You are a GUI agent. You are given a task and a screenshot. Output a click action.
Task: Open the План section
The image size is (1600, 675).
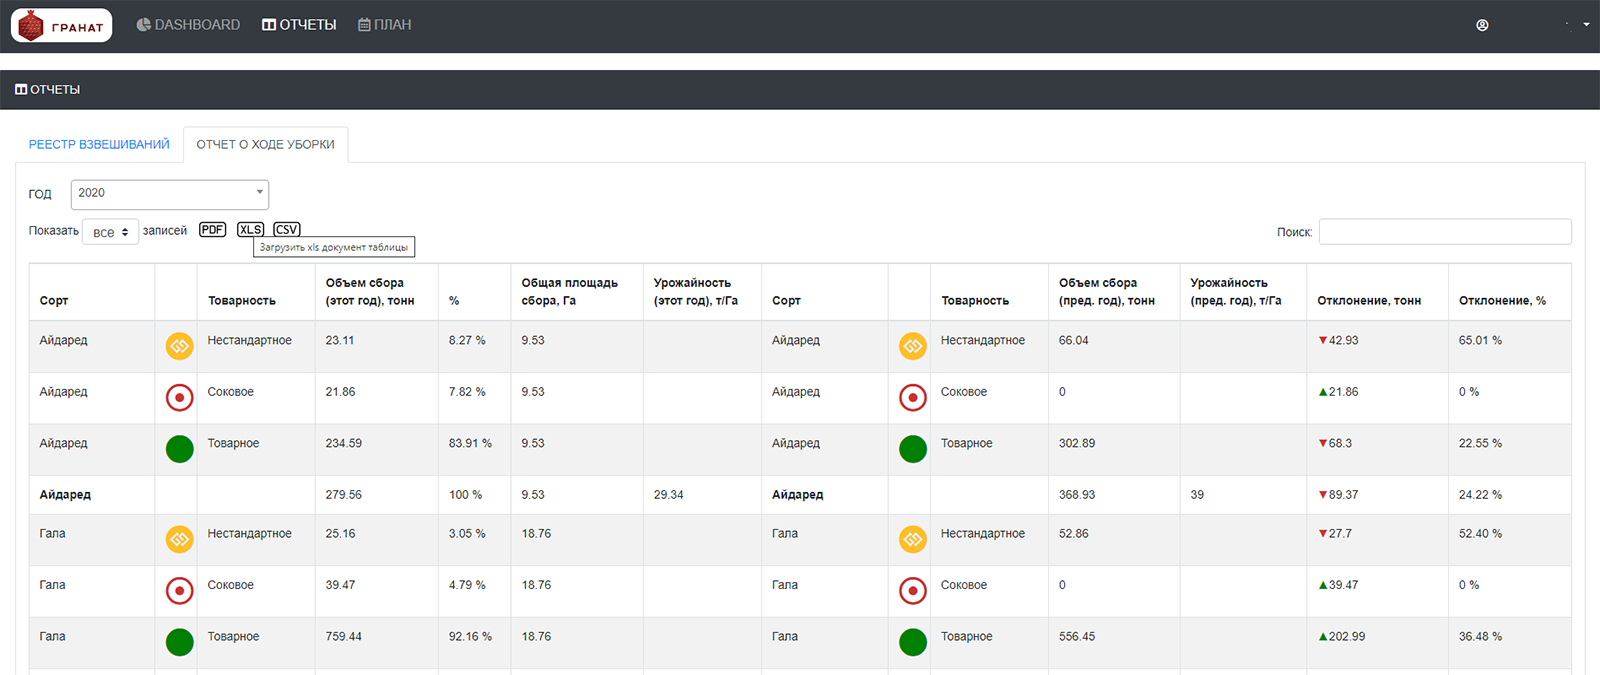(x=385, y=25)
